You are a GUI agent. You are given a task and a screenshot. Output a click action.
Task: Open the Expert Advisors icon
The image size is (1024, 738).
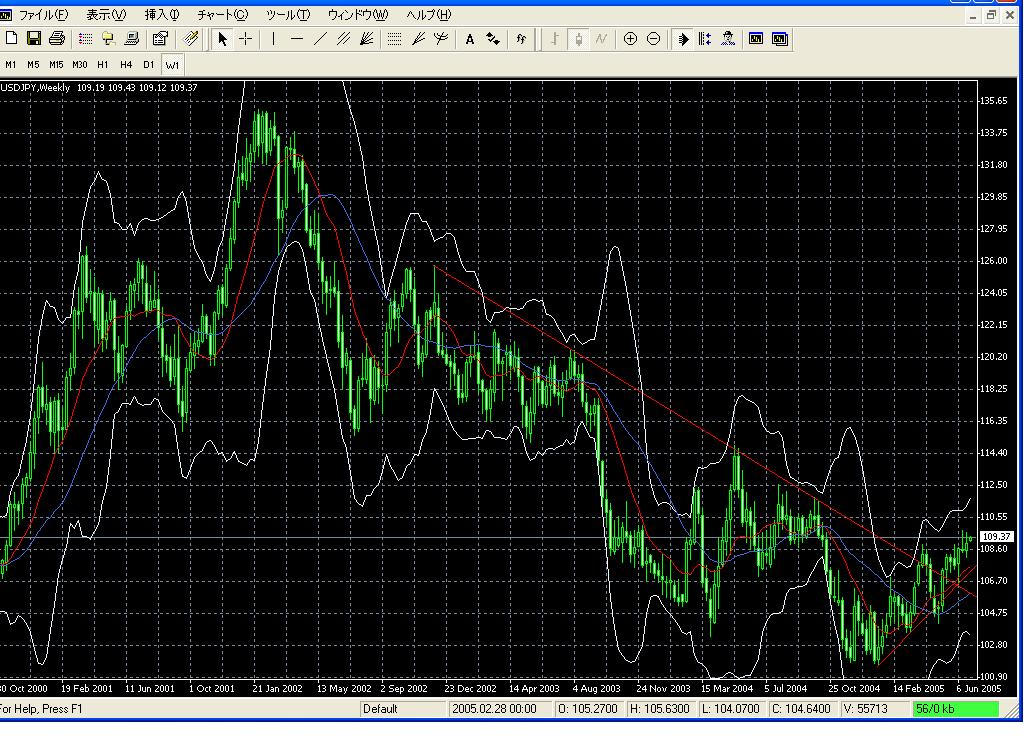coord(728,39)
